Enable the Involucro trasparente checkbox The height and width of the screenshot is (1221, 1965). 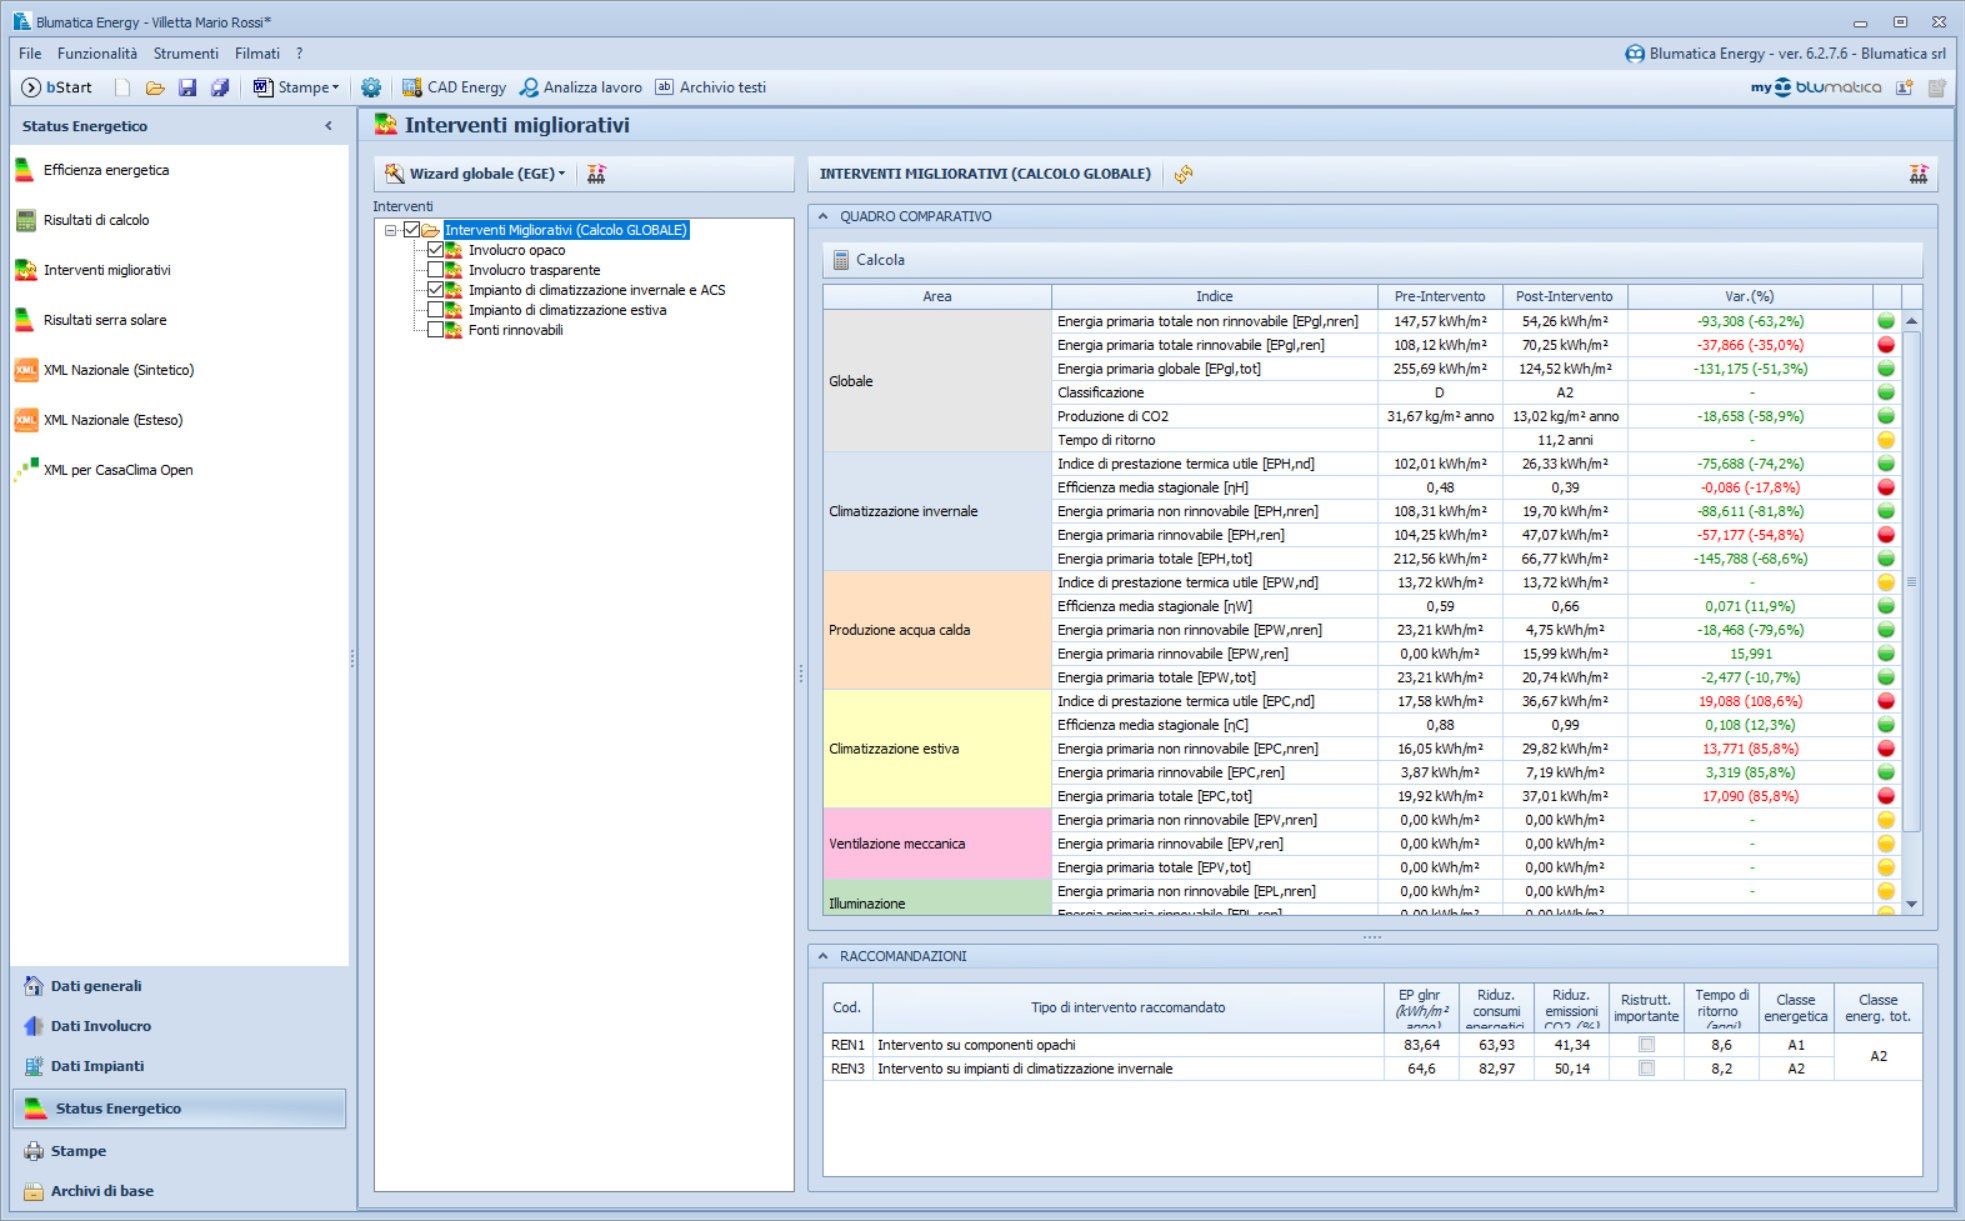435,270
